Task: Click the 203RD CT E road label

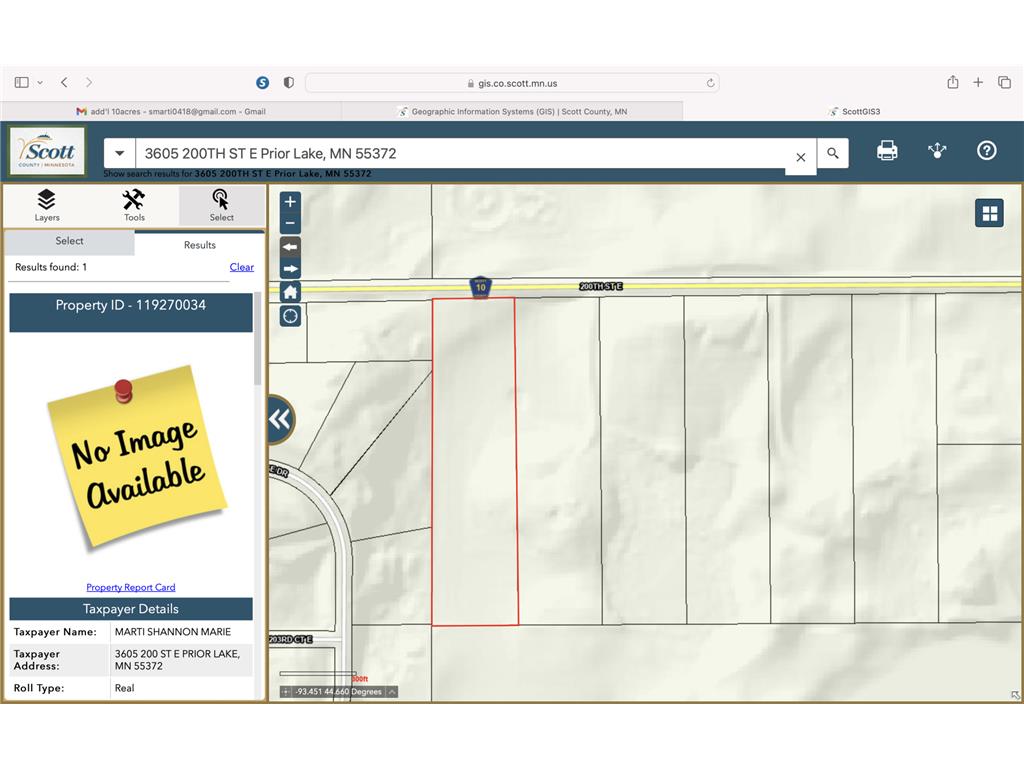Action: (x=291, y=639)
